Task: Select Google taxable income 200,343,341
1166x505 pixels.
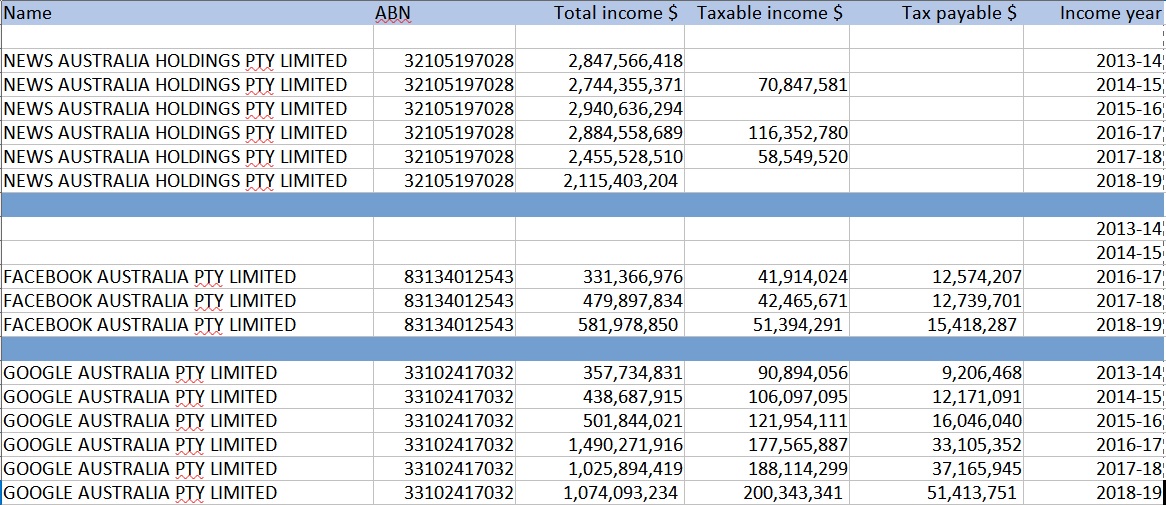Action: point(767,492)
